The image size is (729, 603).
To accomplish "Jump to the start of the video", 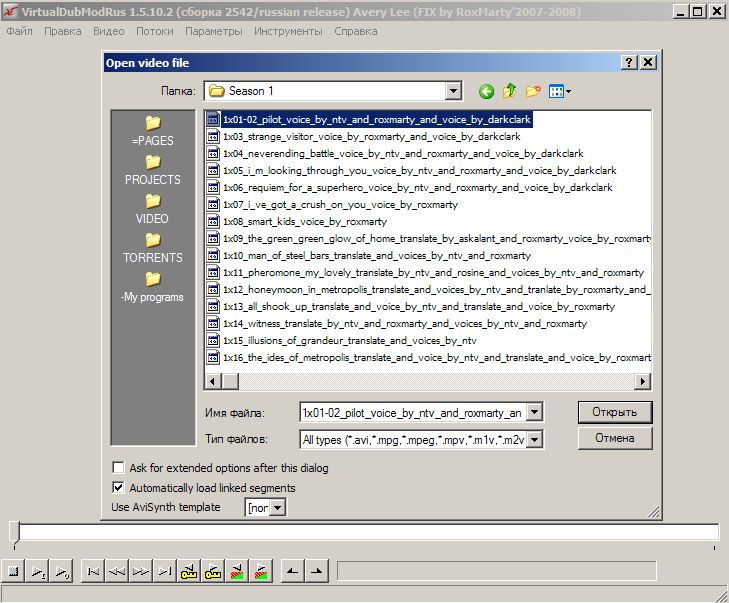I will tap(93, 571).
